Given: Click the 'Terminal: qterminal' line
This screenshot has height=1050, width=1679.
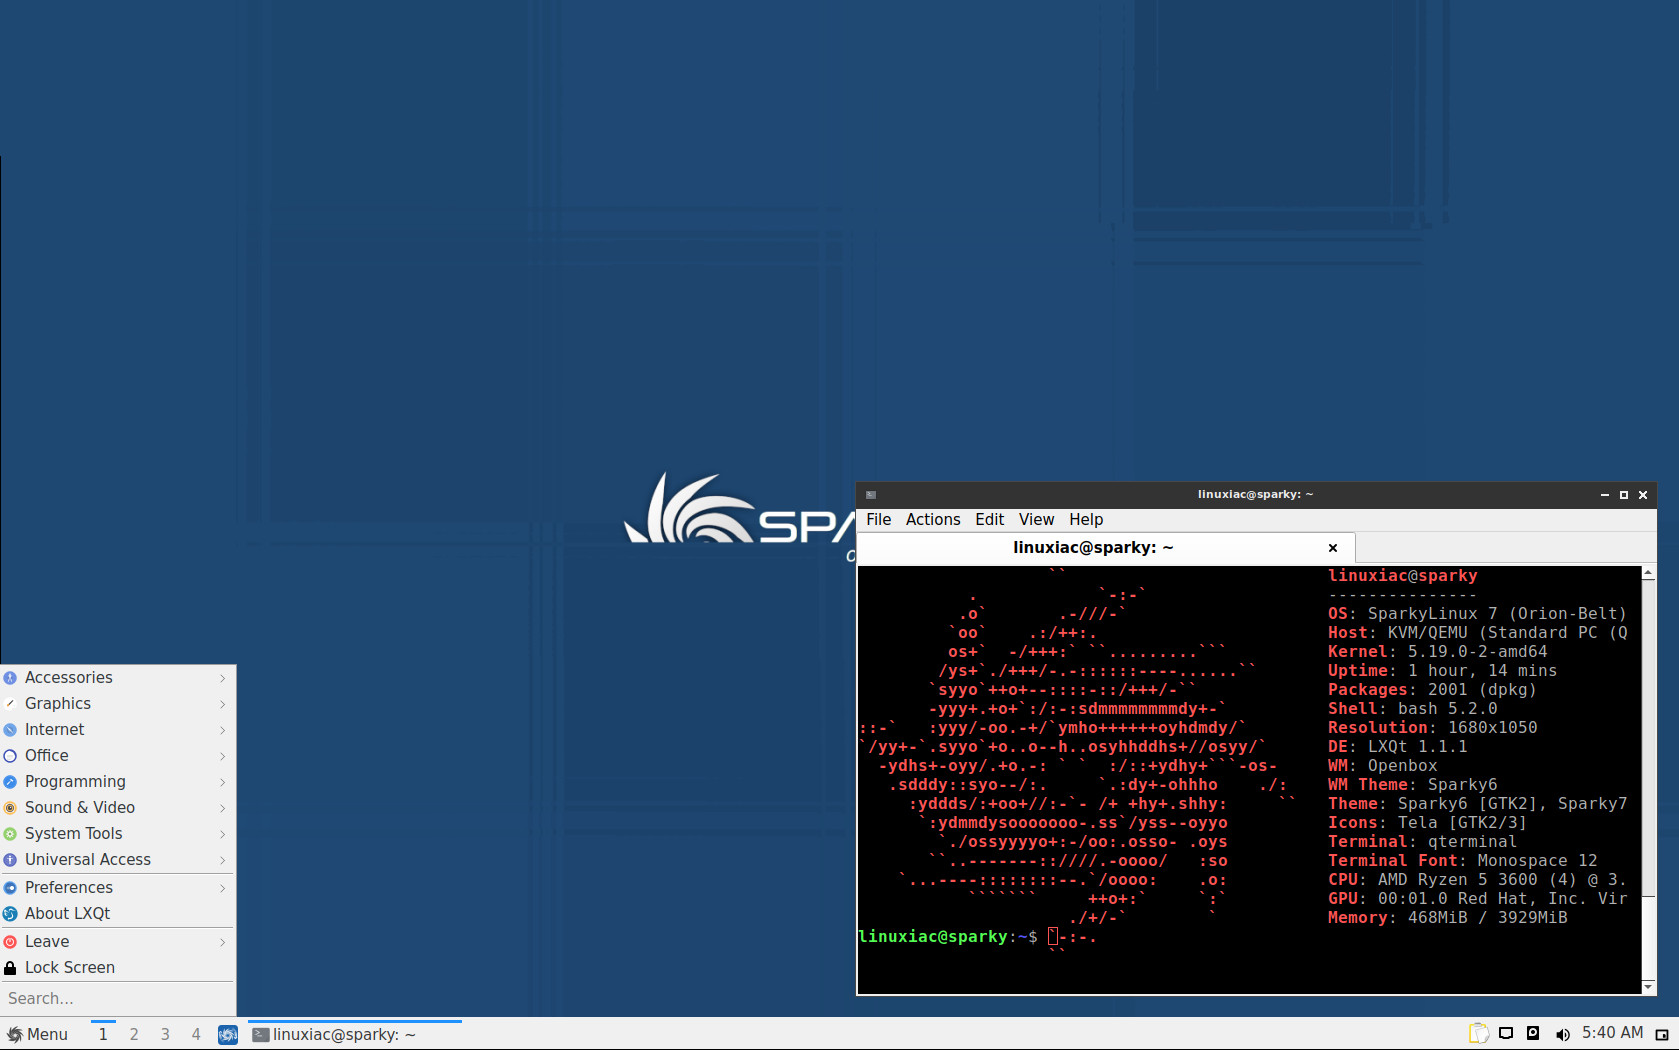Looking at the screenshot, I should point(1422,842).
